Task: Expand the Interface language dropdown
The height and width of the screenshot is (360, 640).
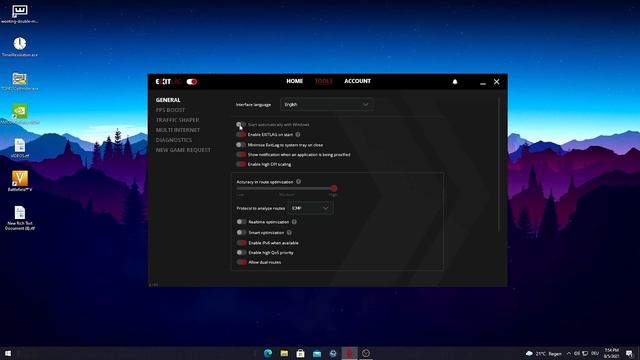Action: [x=327, y=104]
